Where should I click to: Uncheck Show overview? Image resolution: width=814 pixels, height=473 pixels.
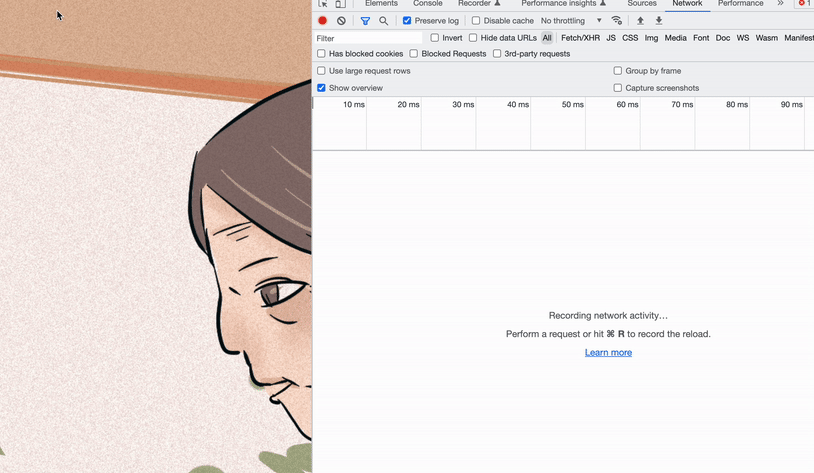(x=321, y=88)
